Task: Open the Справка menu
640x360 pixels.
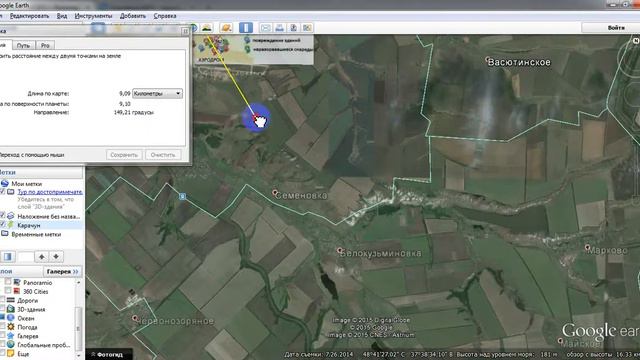Action: 165,16
